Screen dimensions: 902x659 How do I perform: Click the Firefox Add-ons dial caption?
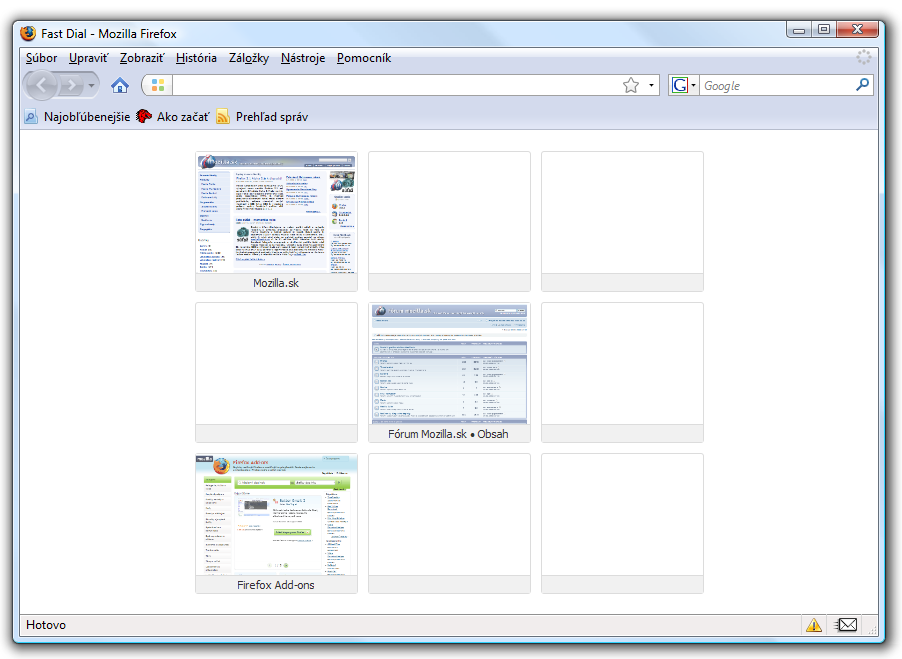click(276, 585)
